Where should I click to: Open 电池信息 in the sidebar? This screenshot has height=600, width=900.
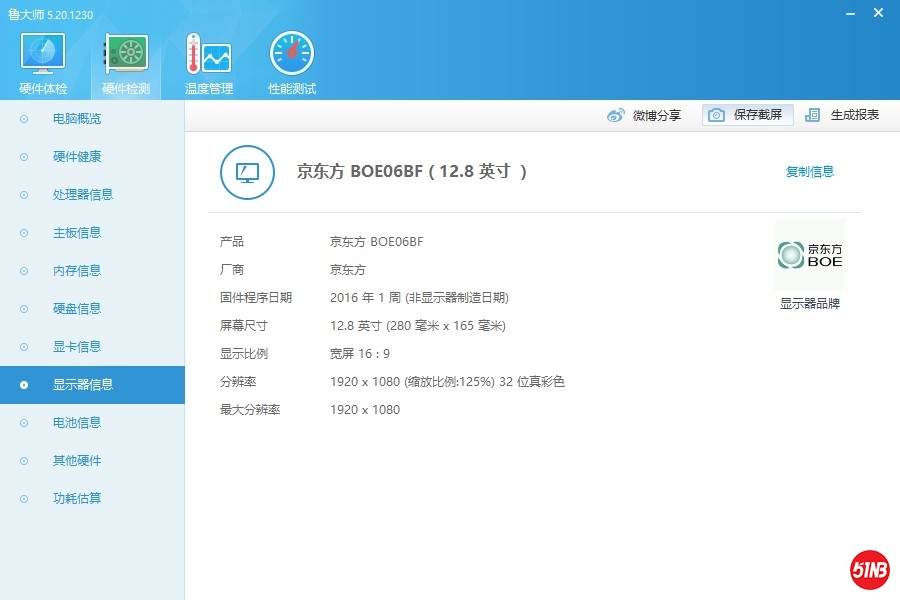click(77, 423)
